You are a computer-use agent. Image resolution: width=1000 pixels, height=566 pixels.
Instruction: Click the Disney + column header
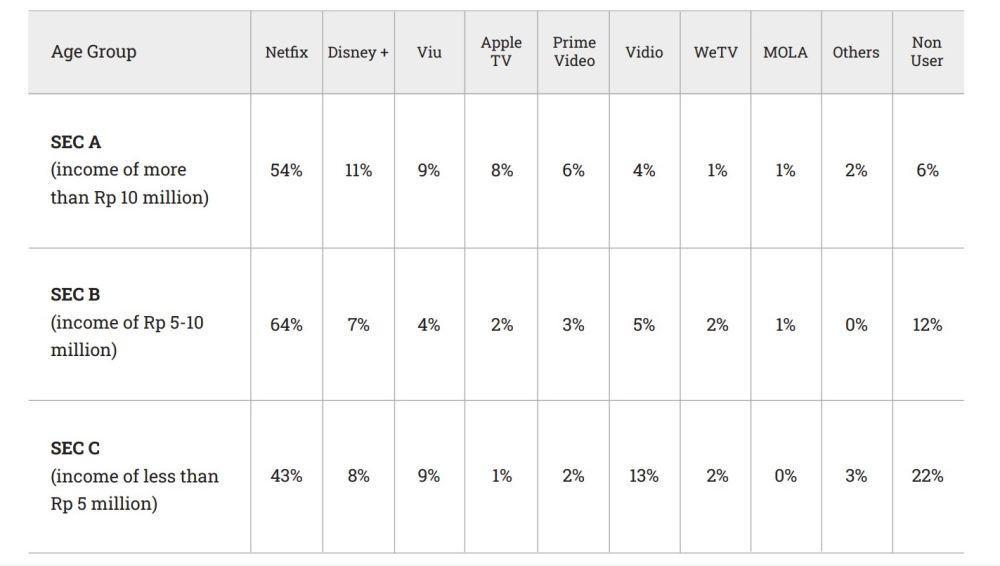click(358, 52)
